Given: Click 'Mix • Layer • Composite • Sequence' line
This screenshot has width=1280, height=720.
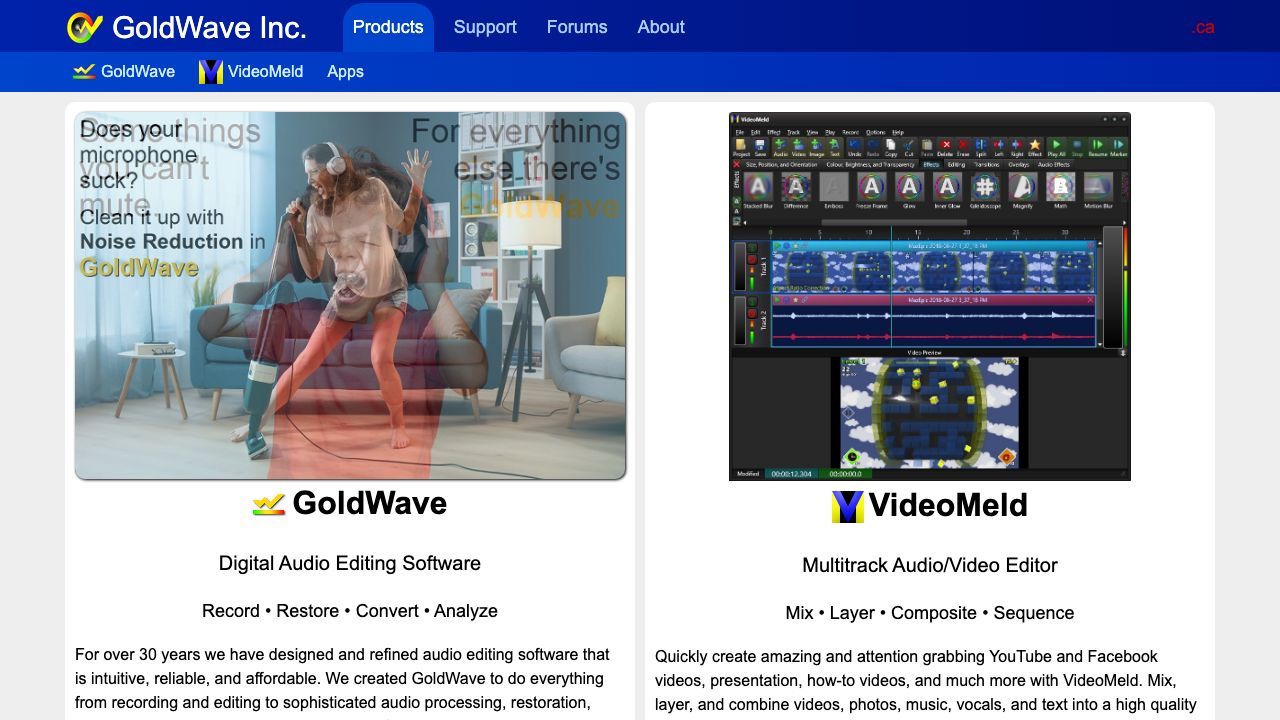Looking at the screenshot, I should (x=930, y=613).
